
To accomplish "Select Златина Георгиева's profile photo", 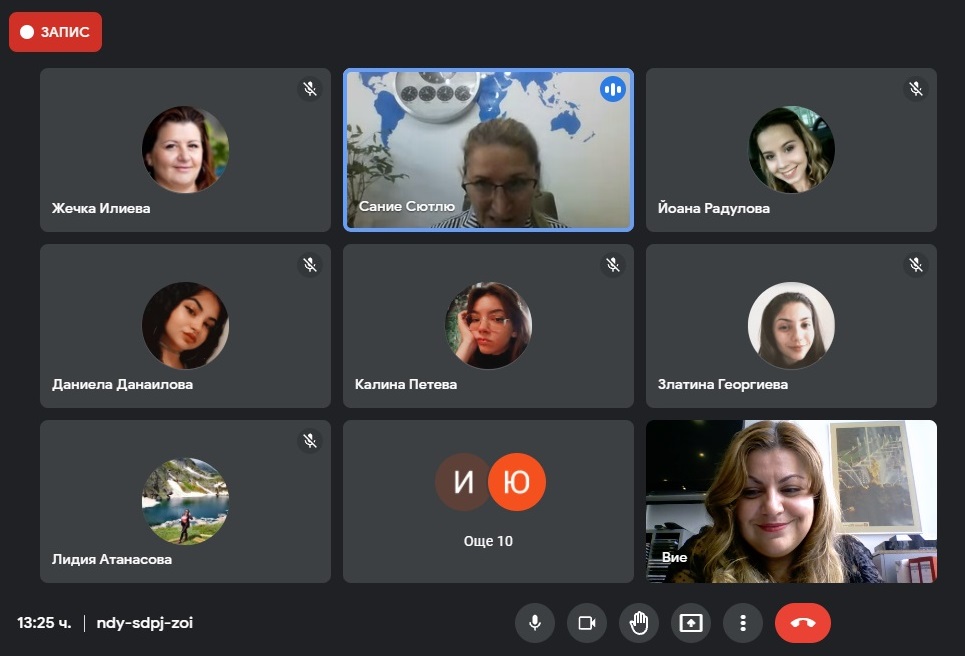I will coord(791,326).
